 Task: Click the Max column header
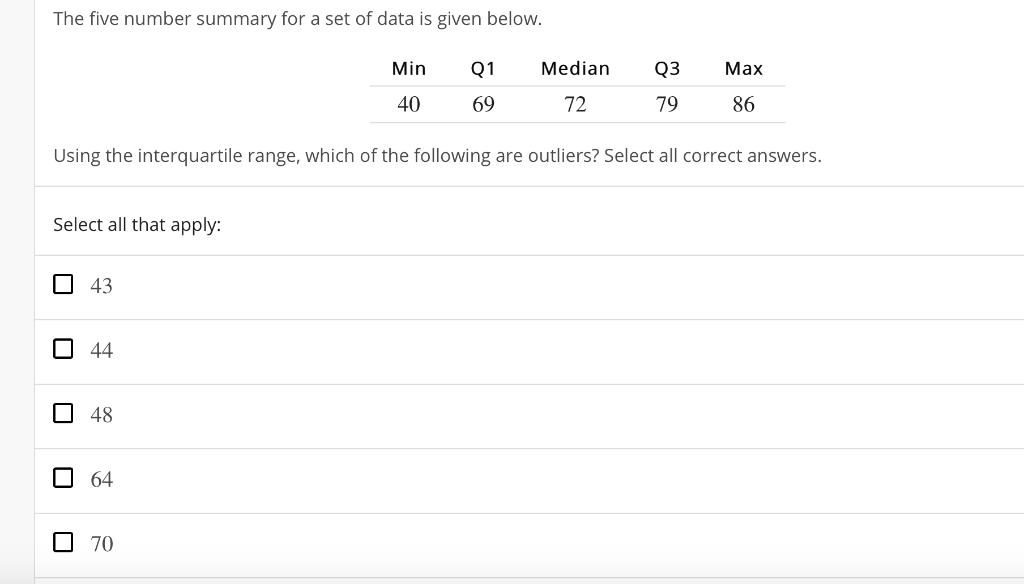point(744,69)
